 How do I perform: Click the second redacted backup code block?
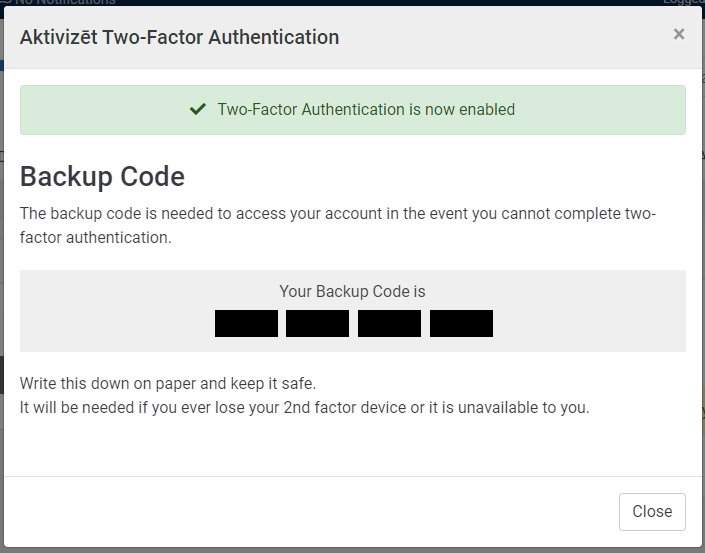pyautogui.click(x=317, y=324)
